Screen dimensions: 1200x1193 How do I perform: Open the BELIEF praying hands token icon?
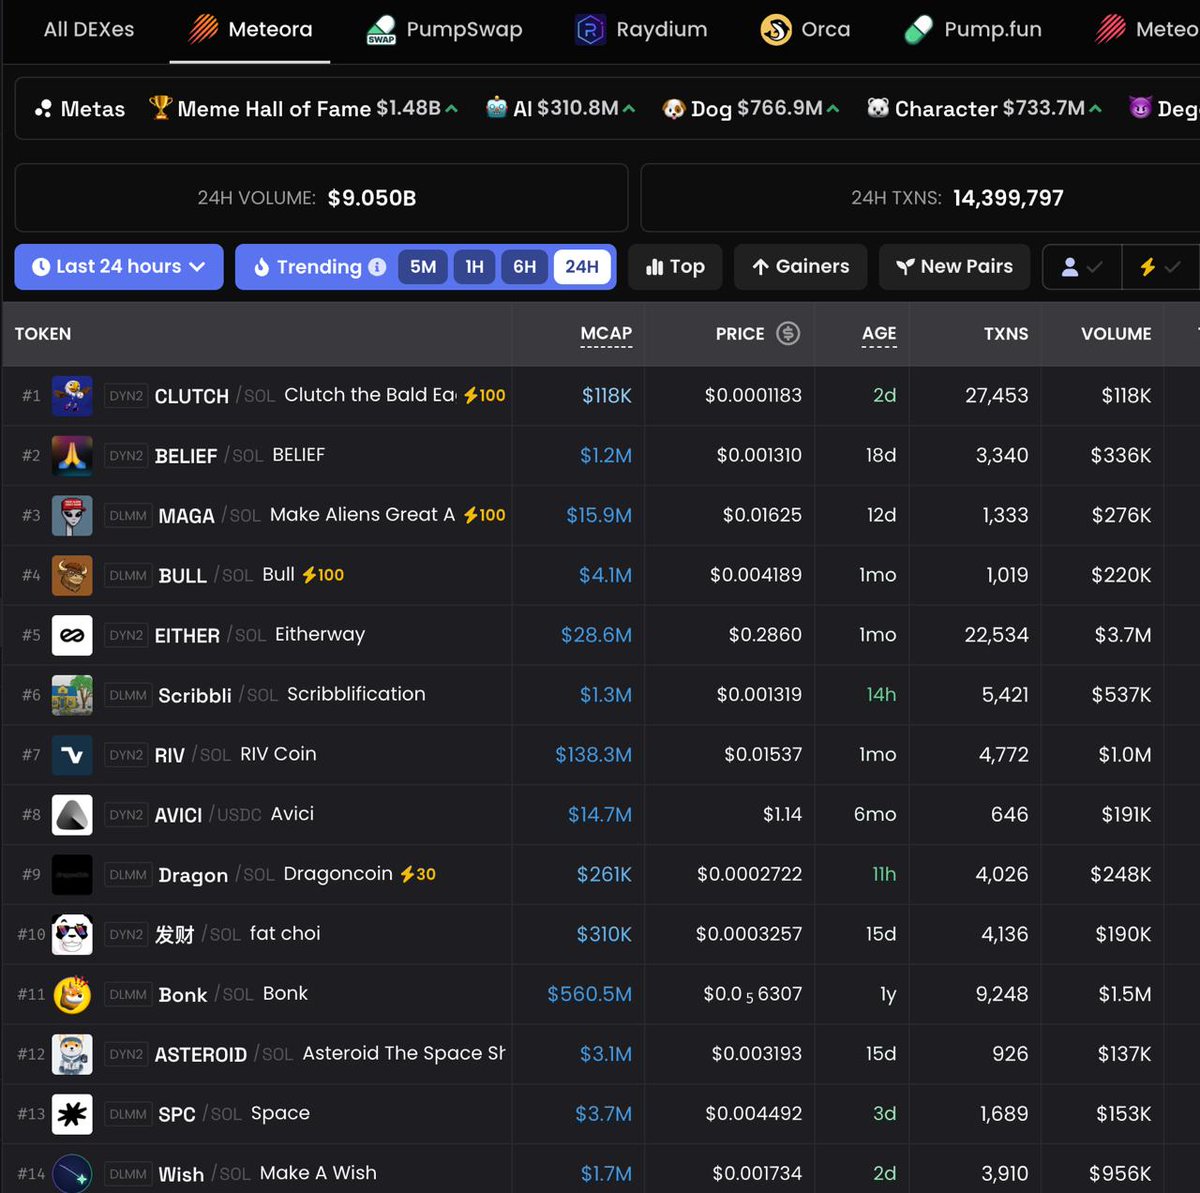coord(72,455)
